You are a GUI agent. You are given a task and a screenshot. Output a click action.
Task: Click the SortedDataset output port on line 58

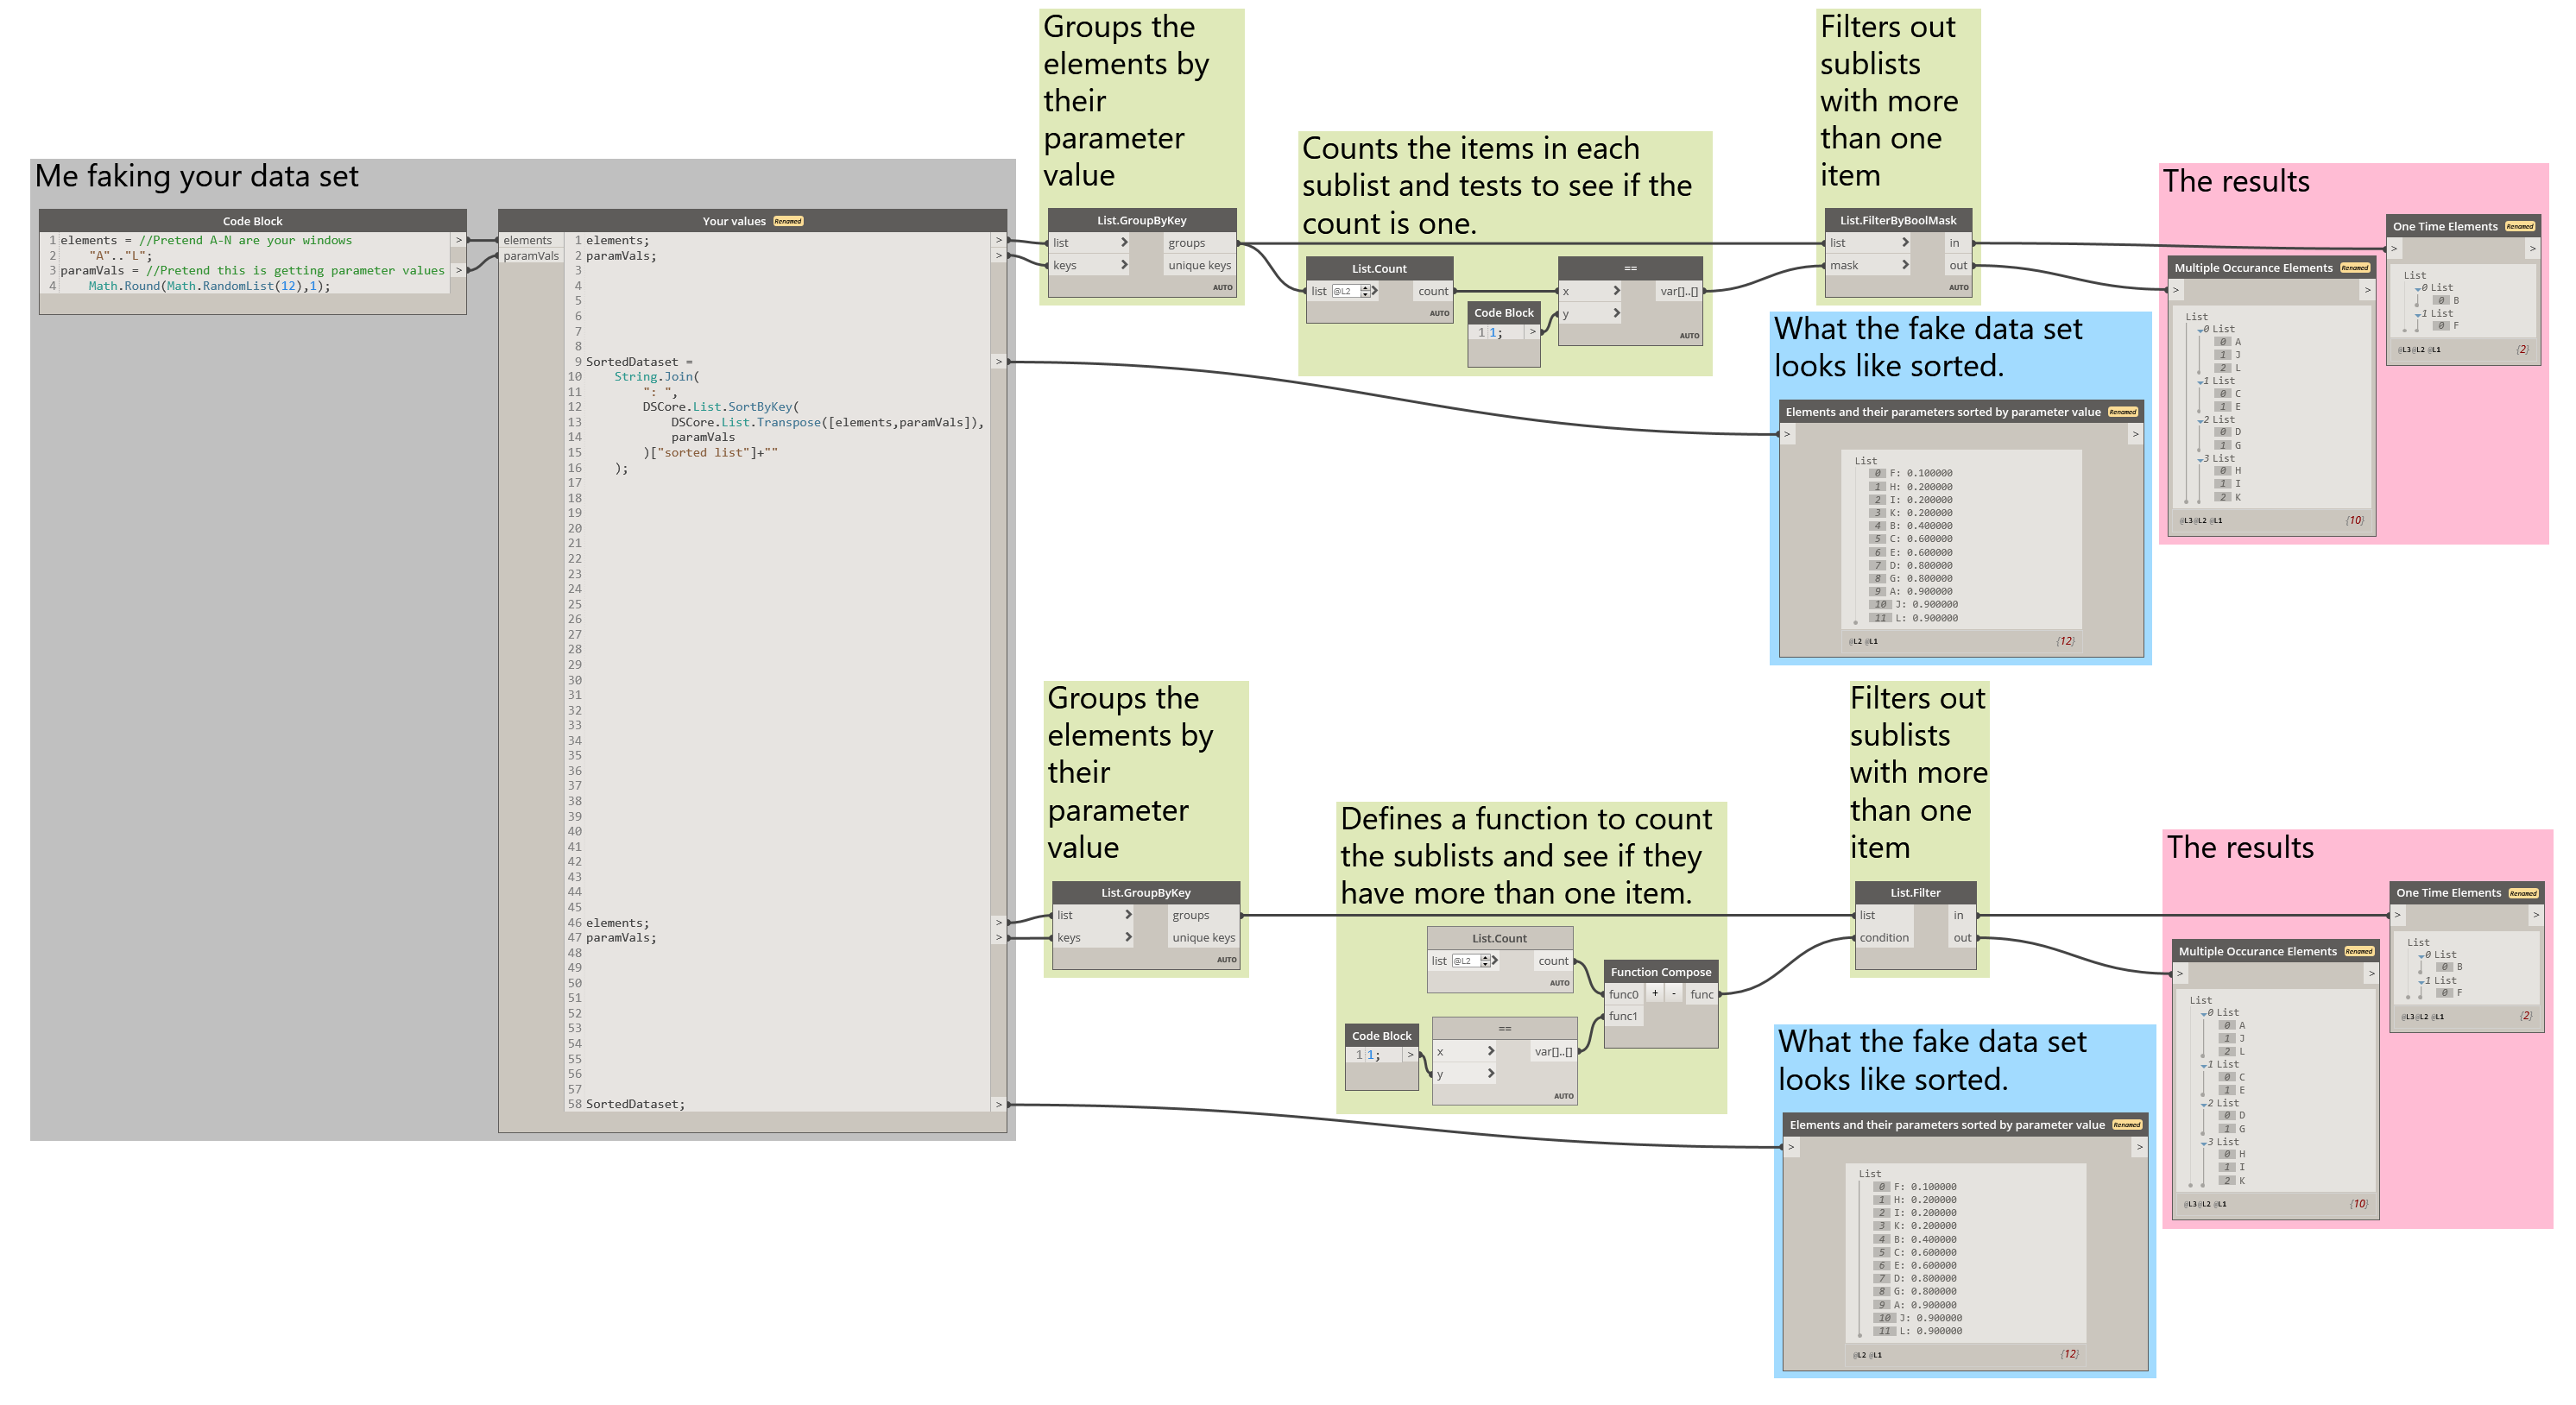coord(998,1104)
